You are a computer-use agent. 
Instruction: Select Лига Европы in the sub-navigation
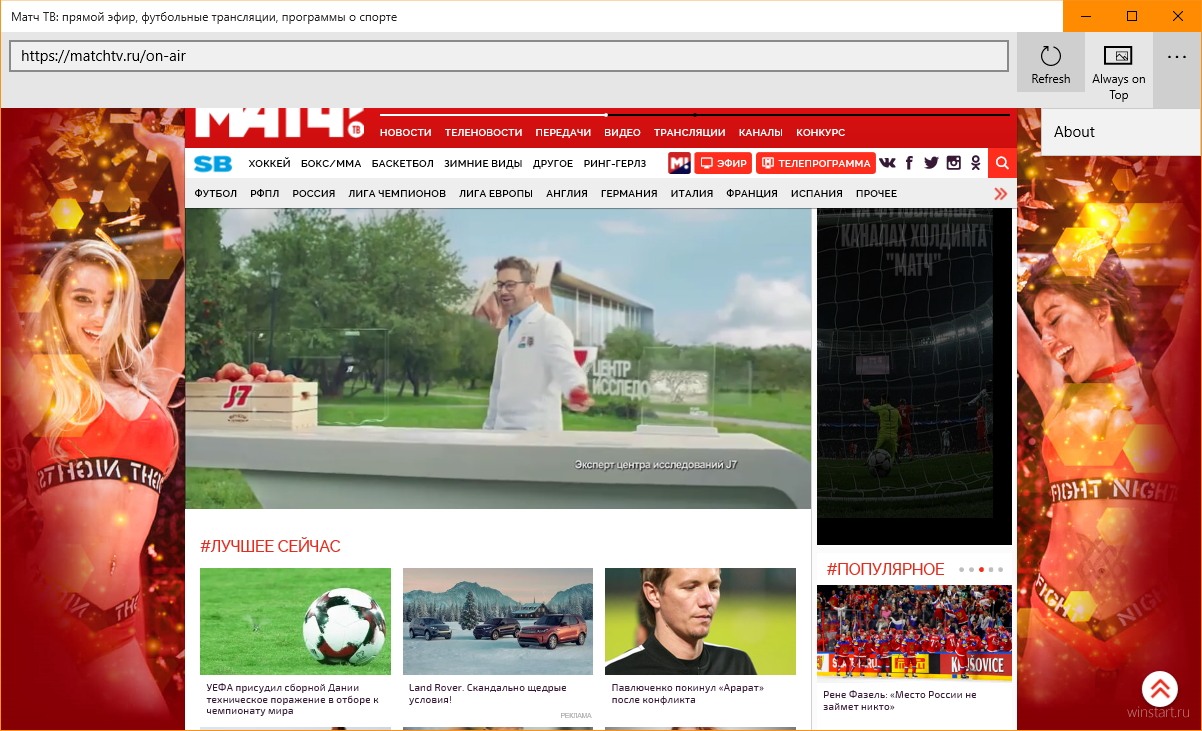coord(496,193)
